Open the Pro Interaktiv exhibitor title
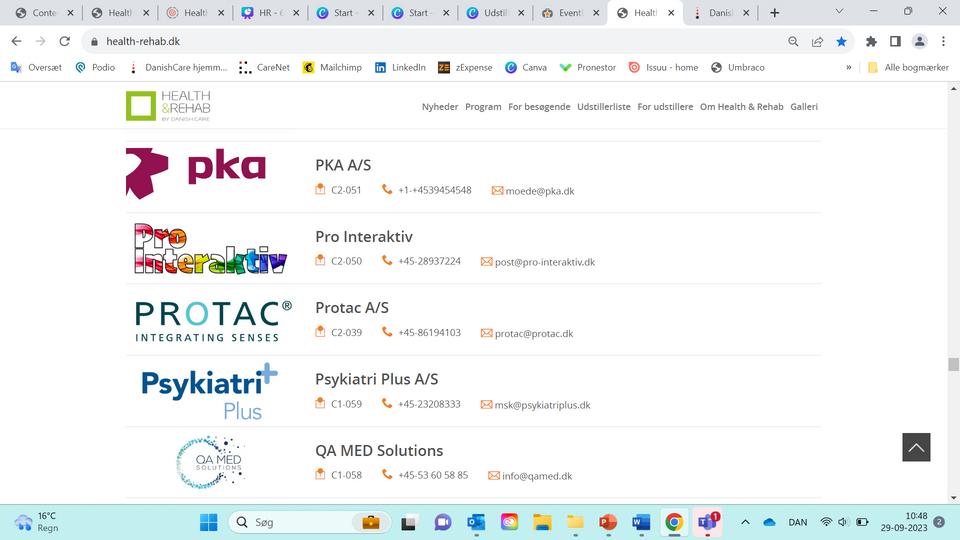 tap(364, 236)
